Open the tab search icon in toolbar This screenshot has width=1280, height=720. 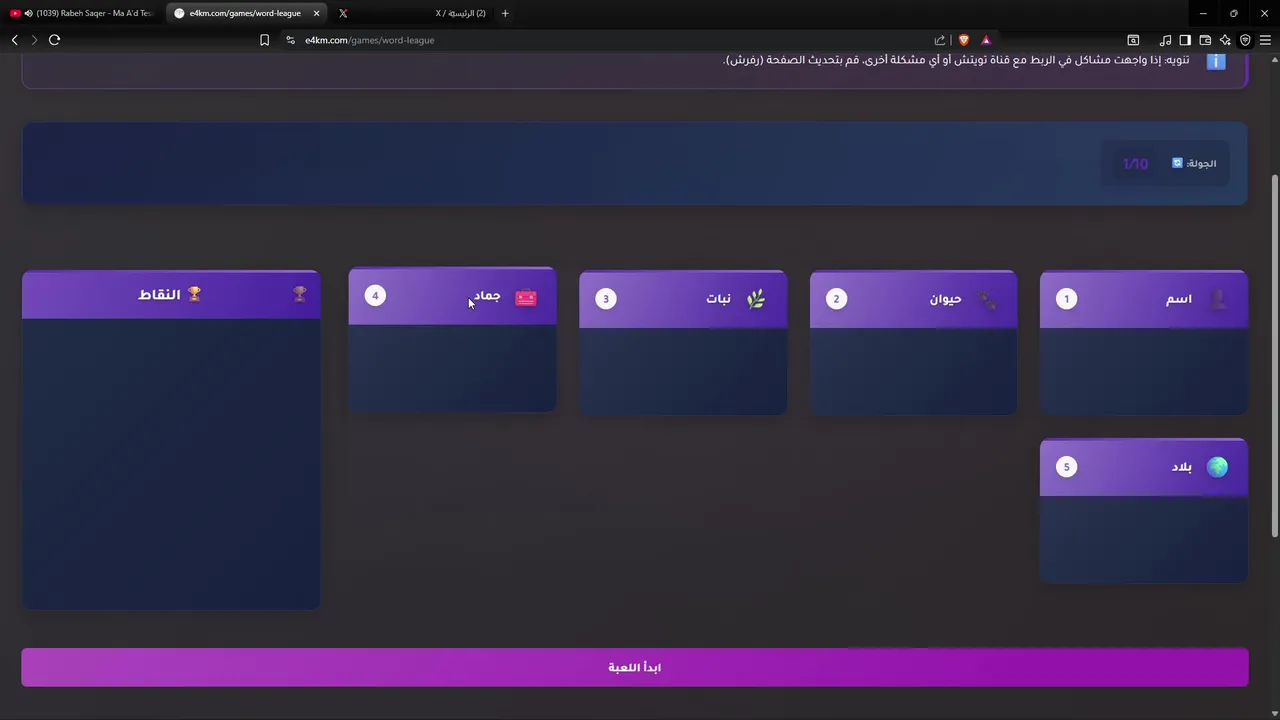coord(1133,40)
